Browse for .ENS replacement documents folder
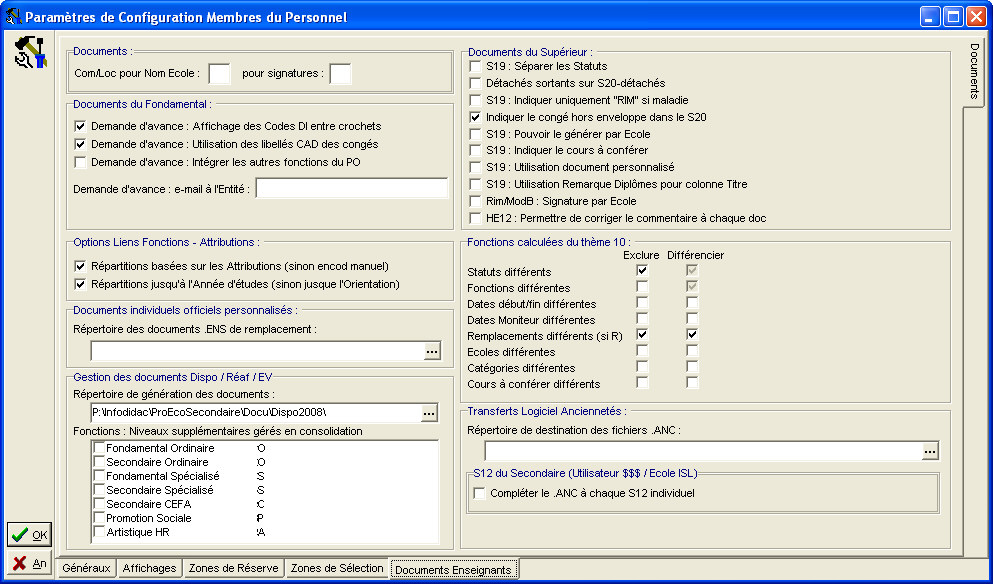Viewport: 993px width, 584px height. [x=432, y=351]
